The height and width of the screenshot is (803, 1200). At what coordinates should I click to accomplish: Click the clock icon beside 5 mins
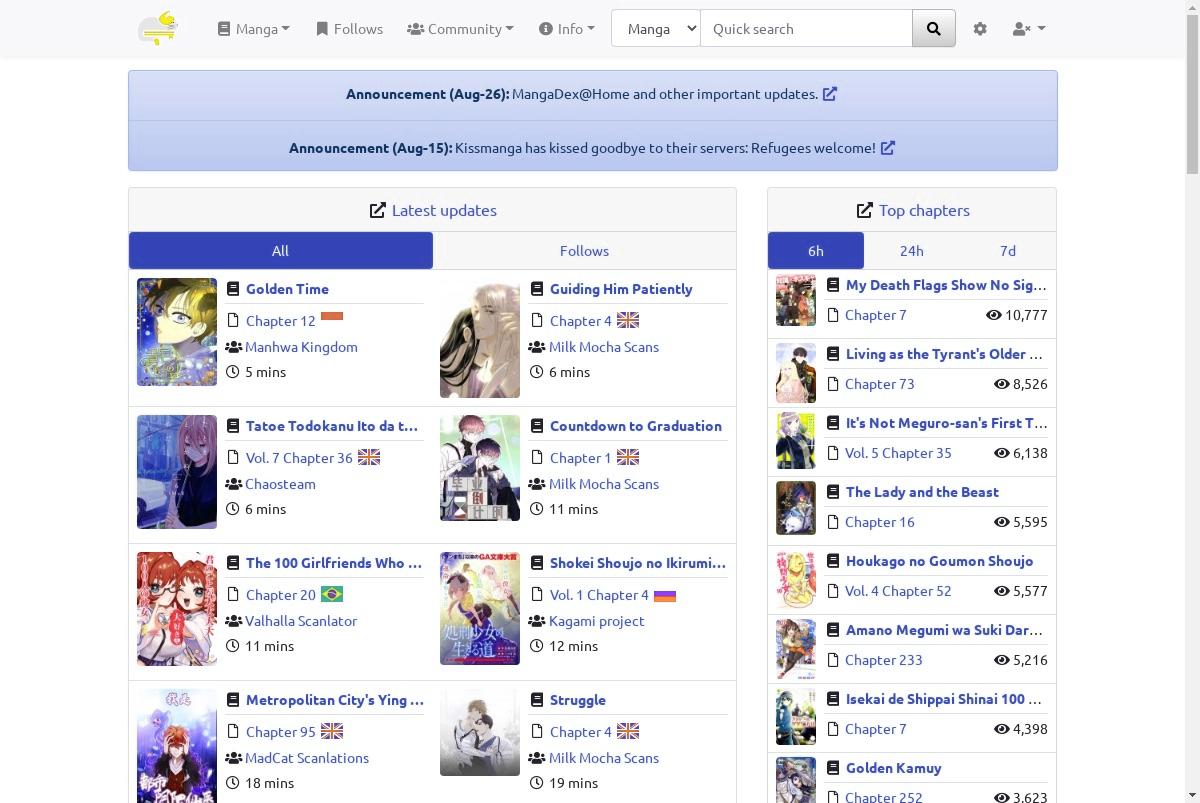[x=233, y=372]
